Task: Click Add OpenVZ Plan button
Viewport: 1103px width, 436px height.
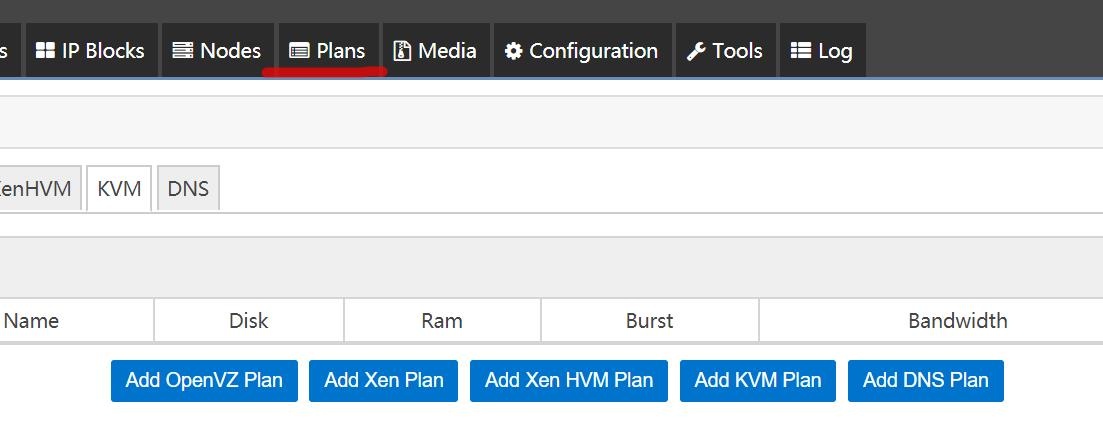Action: 204,380
